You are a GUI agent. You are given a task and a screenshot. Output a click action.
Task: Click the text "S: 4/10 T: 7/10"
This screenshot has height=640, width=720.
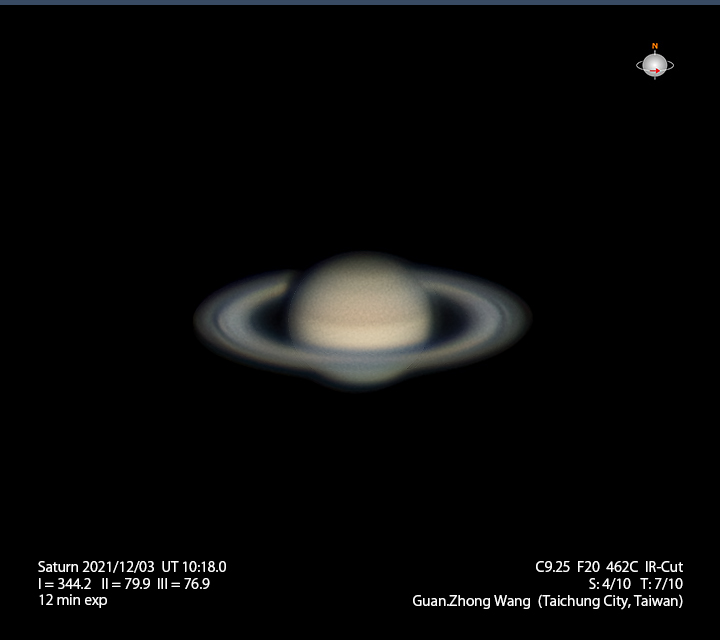(636, 584)
